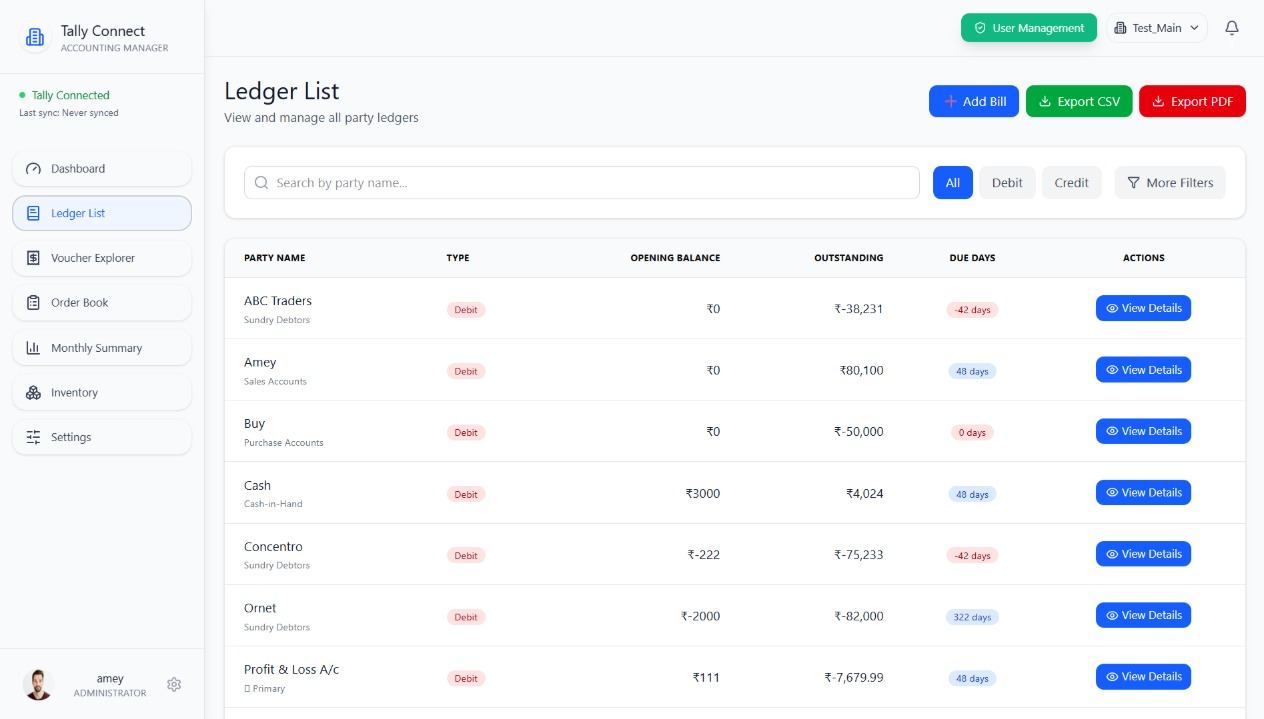Click the shield icon on User Management
The width and height of the screenshot is (1264, 719).
click(x=980, y=28)
